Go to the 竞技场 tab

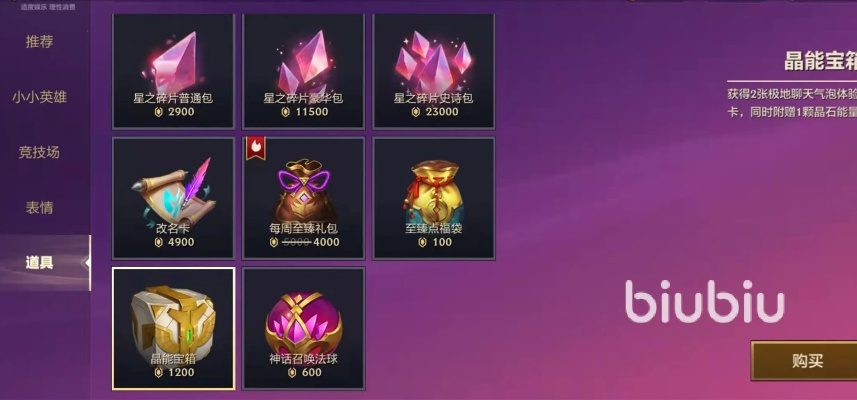tap(39, 152)
